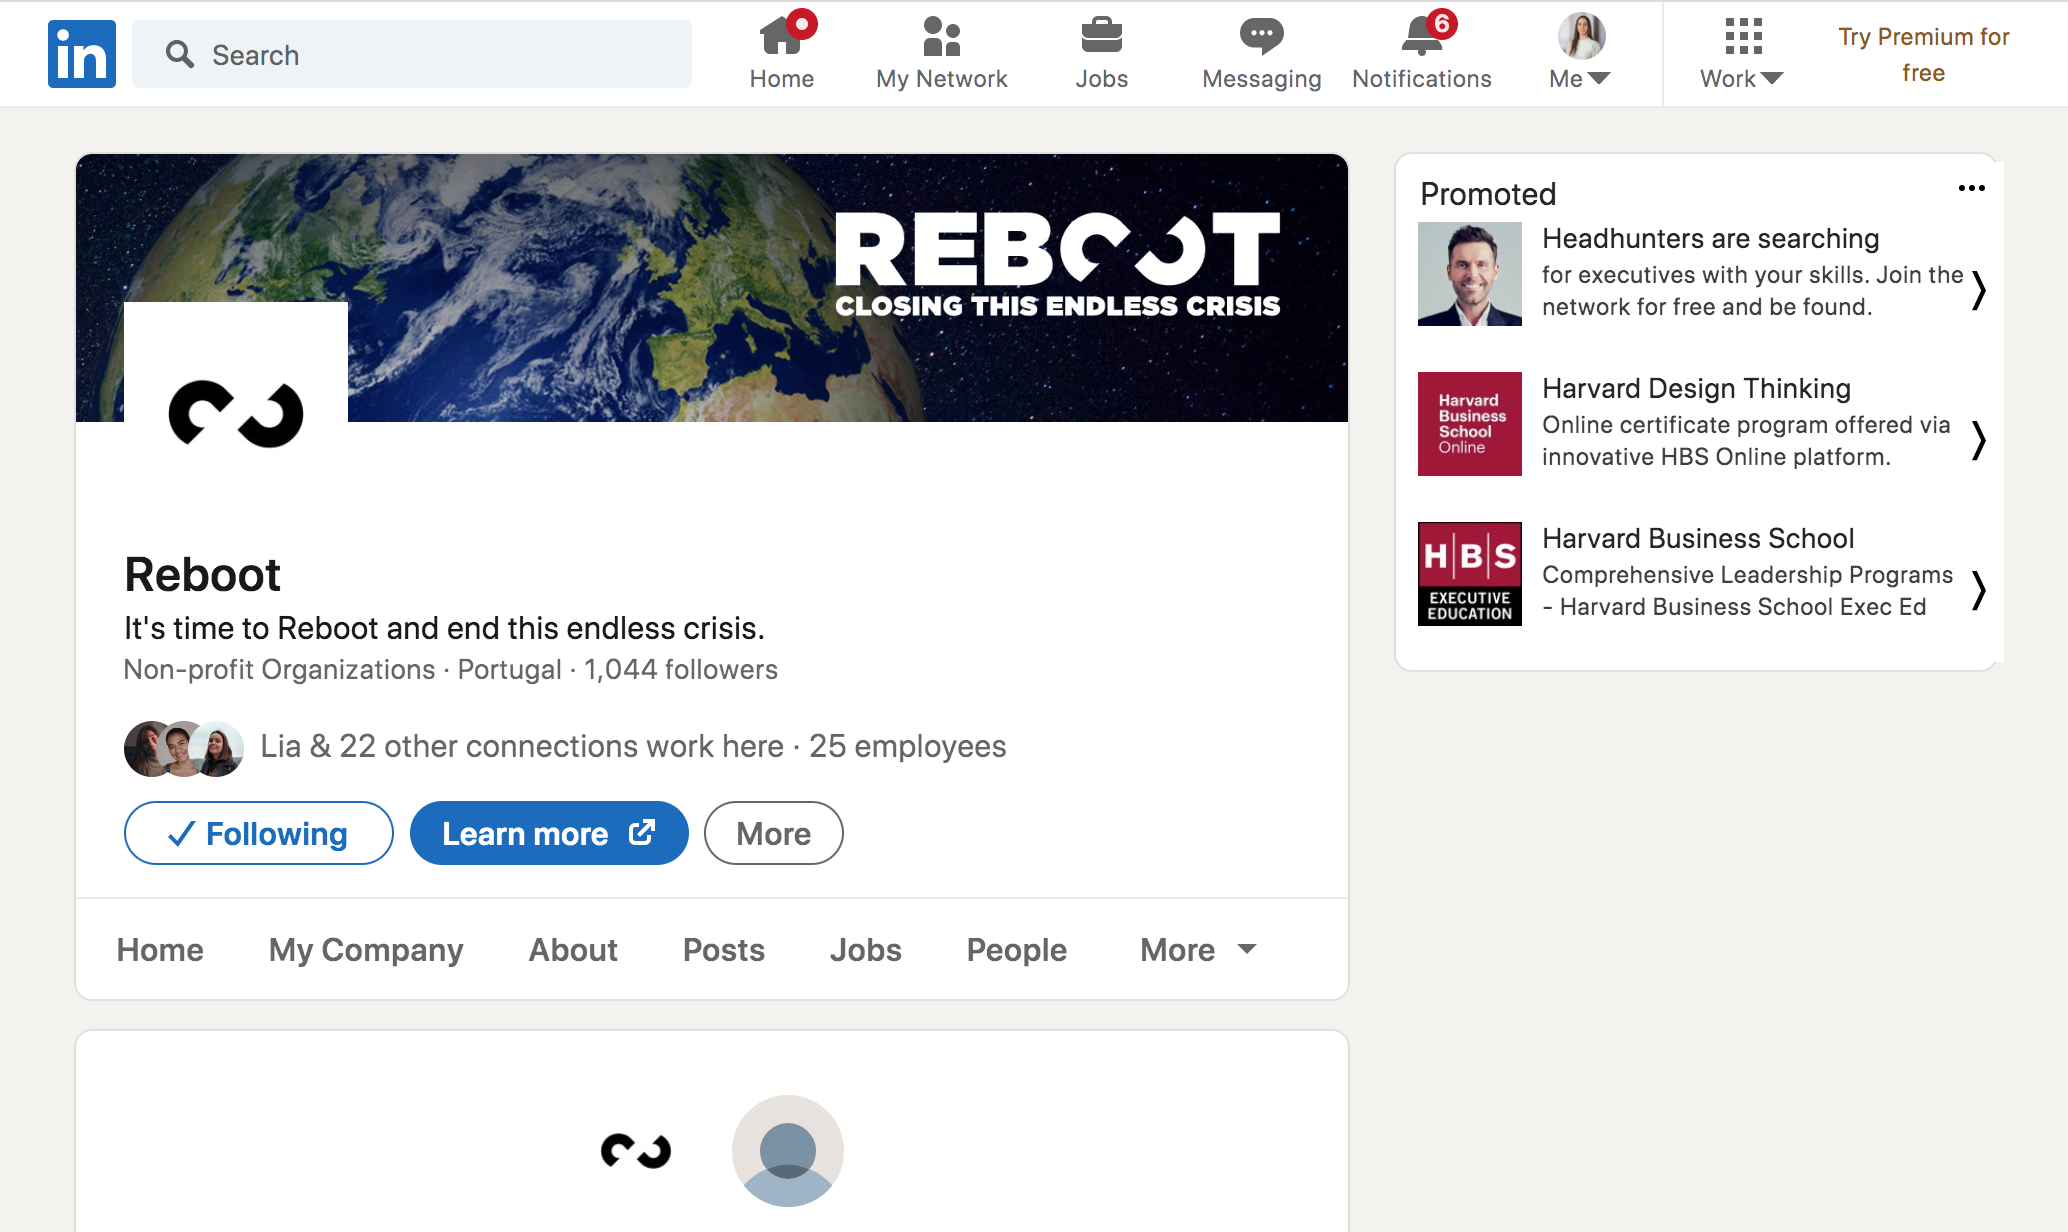Click Lia & 22 other connections link
The image size is (2068, 1232).
[522, 746]
